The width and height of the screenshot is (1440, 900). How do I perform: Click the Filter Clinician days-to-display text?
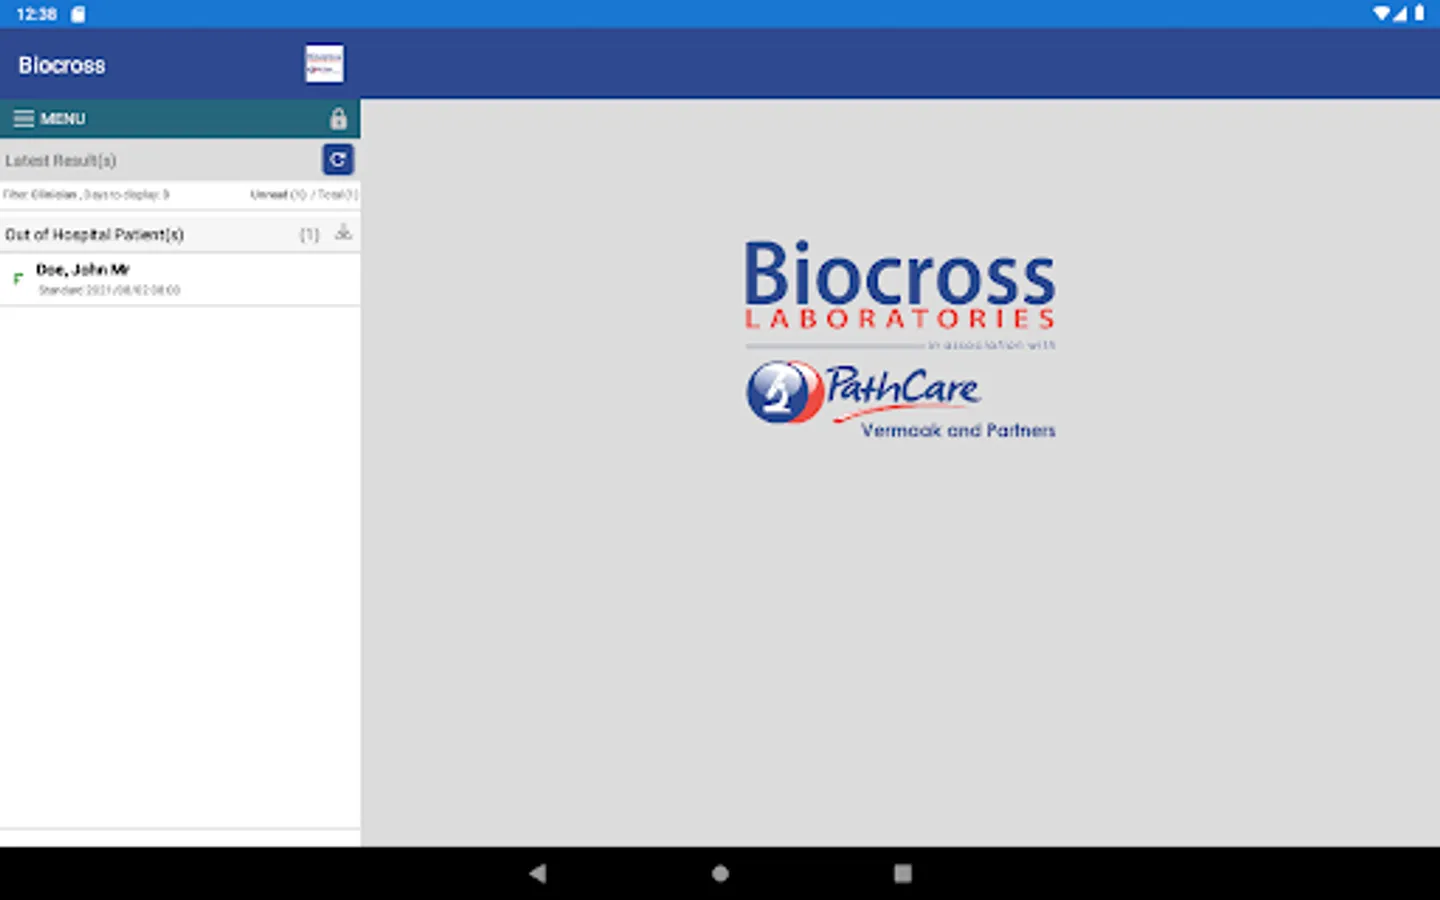pyautogui.click(x=86, y=194)
